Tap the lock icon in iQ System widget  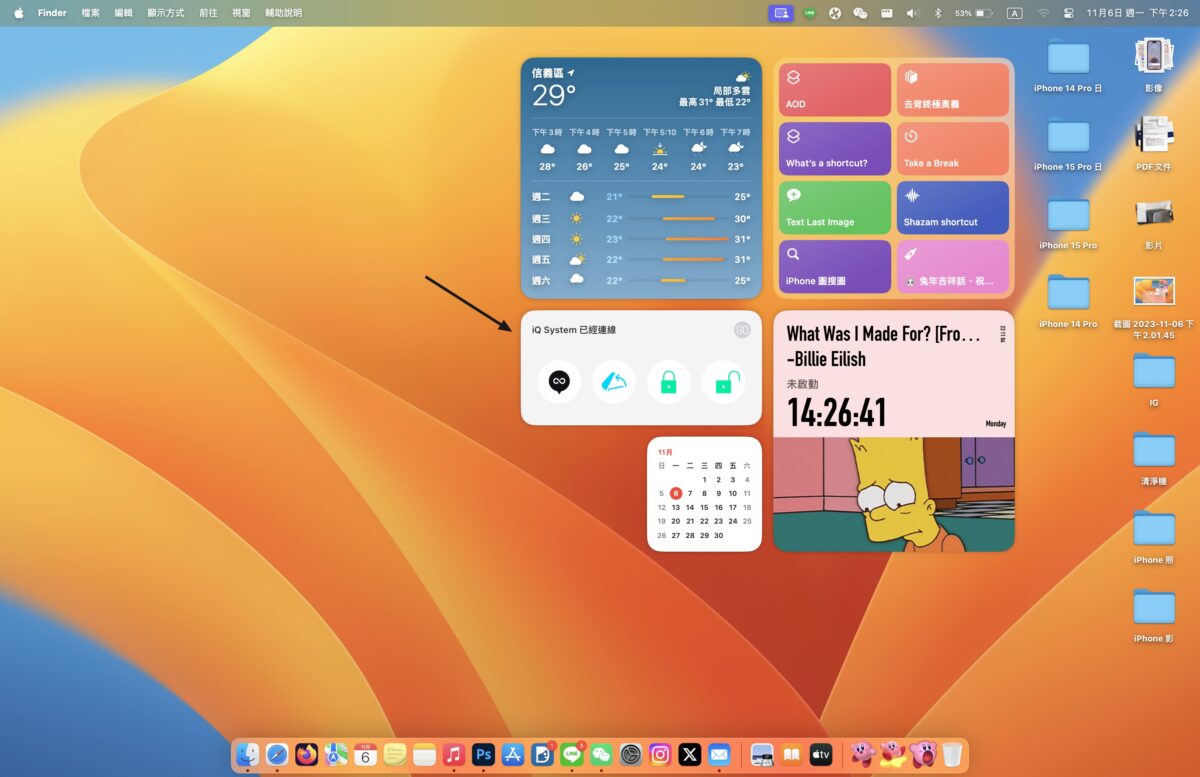[x=668, y=382]
